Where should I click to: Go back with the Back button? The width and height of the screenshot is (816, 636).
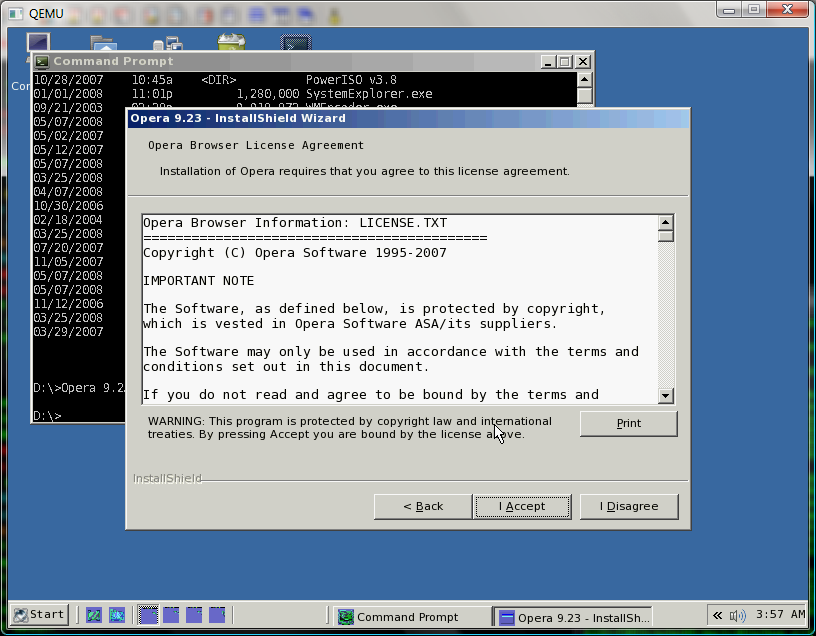coord(423,506)
